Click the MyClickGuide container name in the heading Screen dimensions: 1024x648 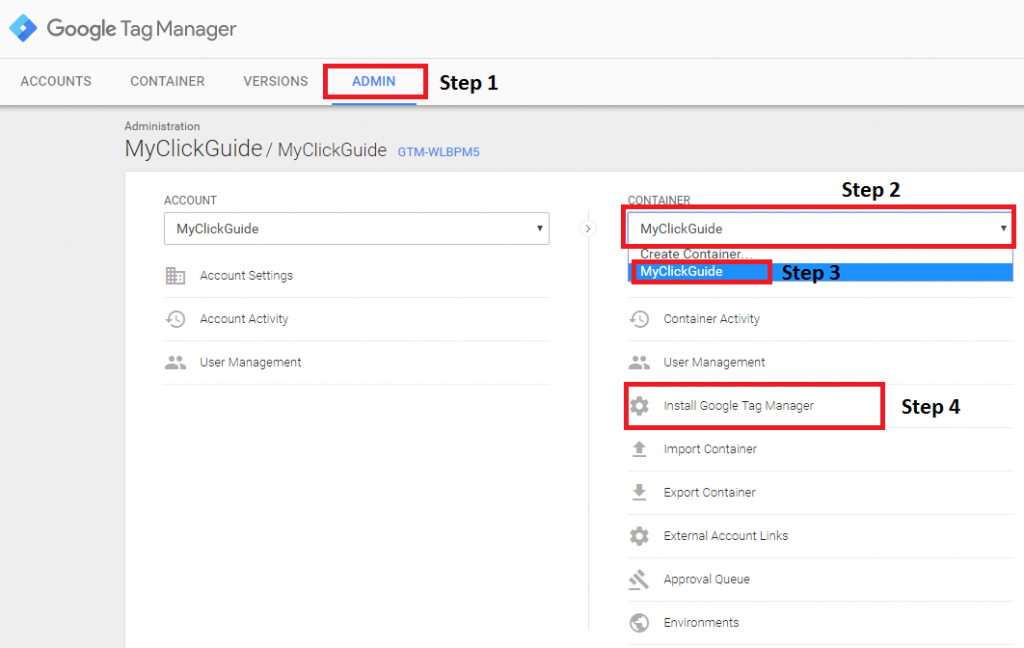pos(332,150)
